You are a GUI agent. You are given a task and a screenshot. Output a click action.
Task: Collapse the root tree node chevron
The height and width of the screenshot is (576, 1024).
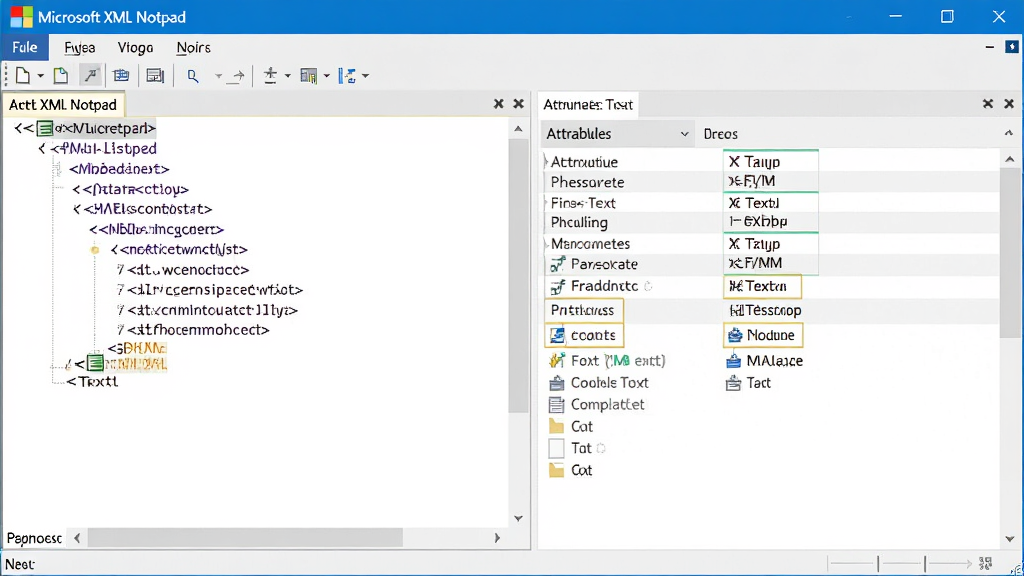click(19, 129)
